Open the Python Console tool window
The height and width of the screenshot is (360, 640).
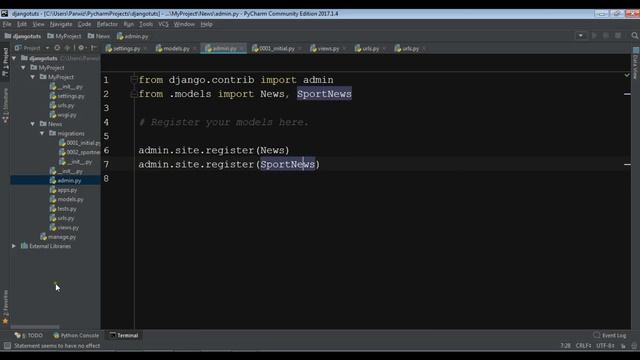pyautogui.click(x=76, y=336)
